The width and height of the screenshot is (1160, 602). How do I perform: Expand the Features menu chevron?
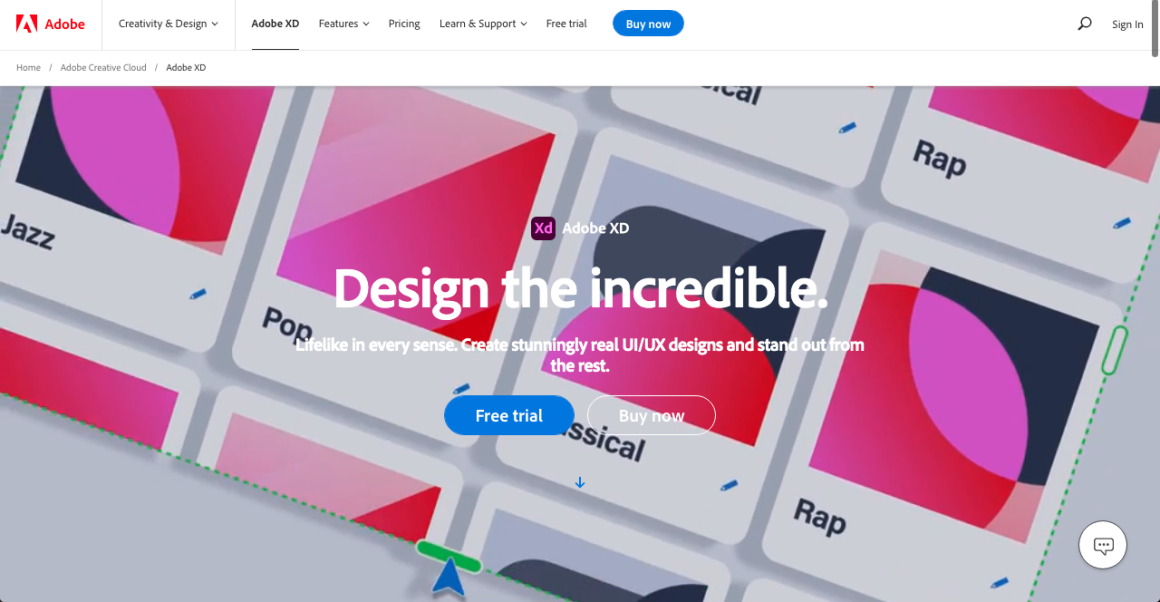click(x=365, y=24)
